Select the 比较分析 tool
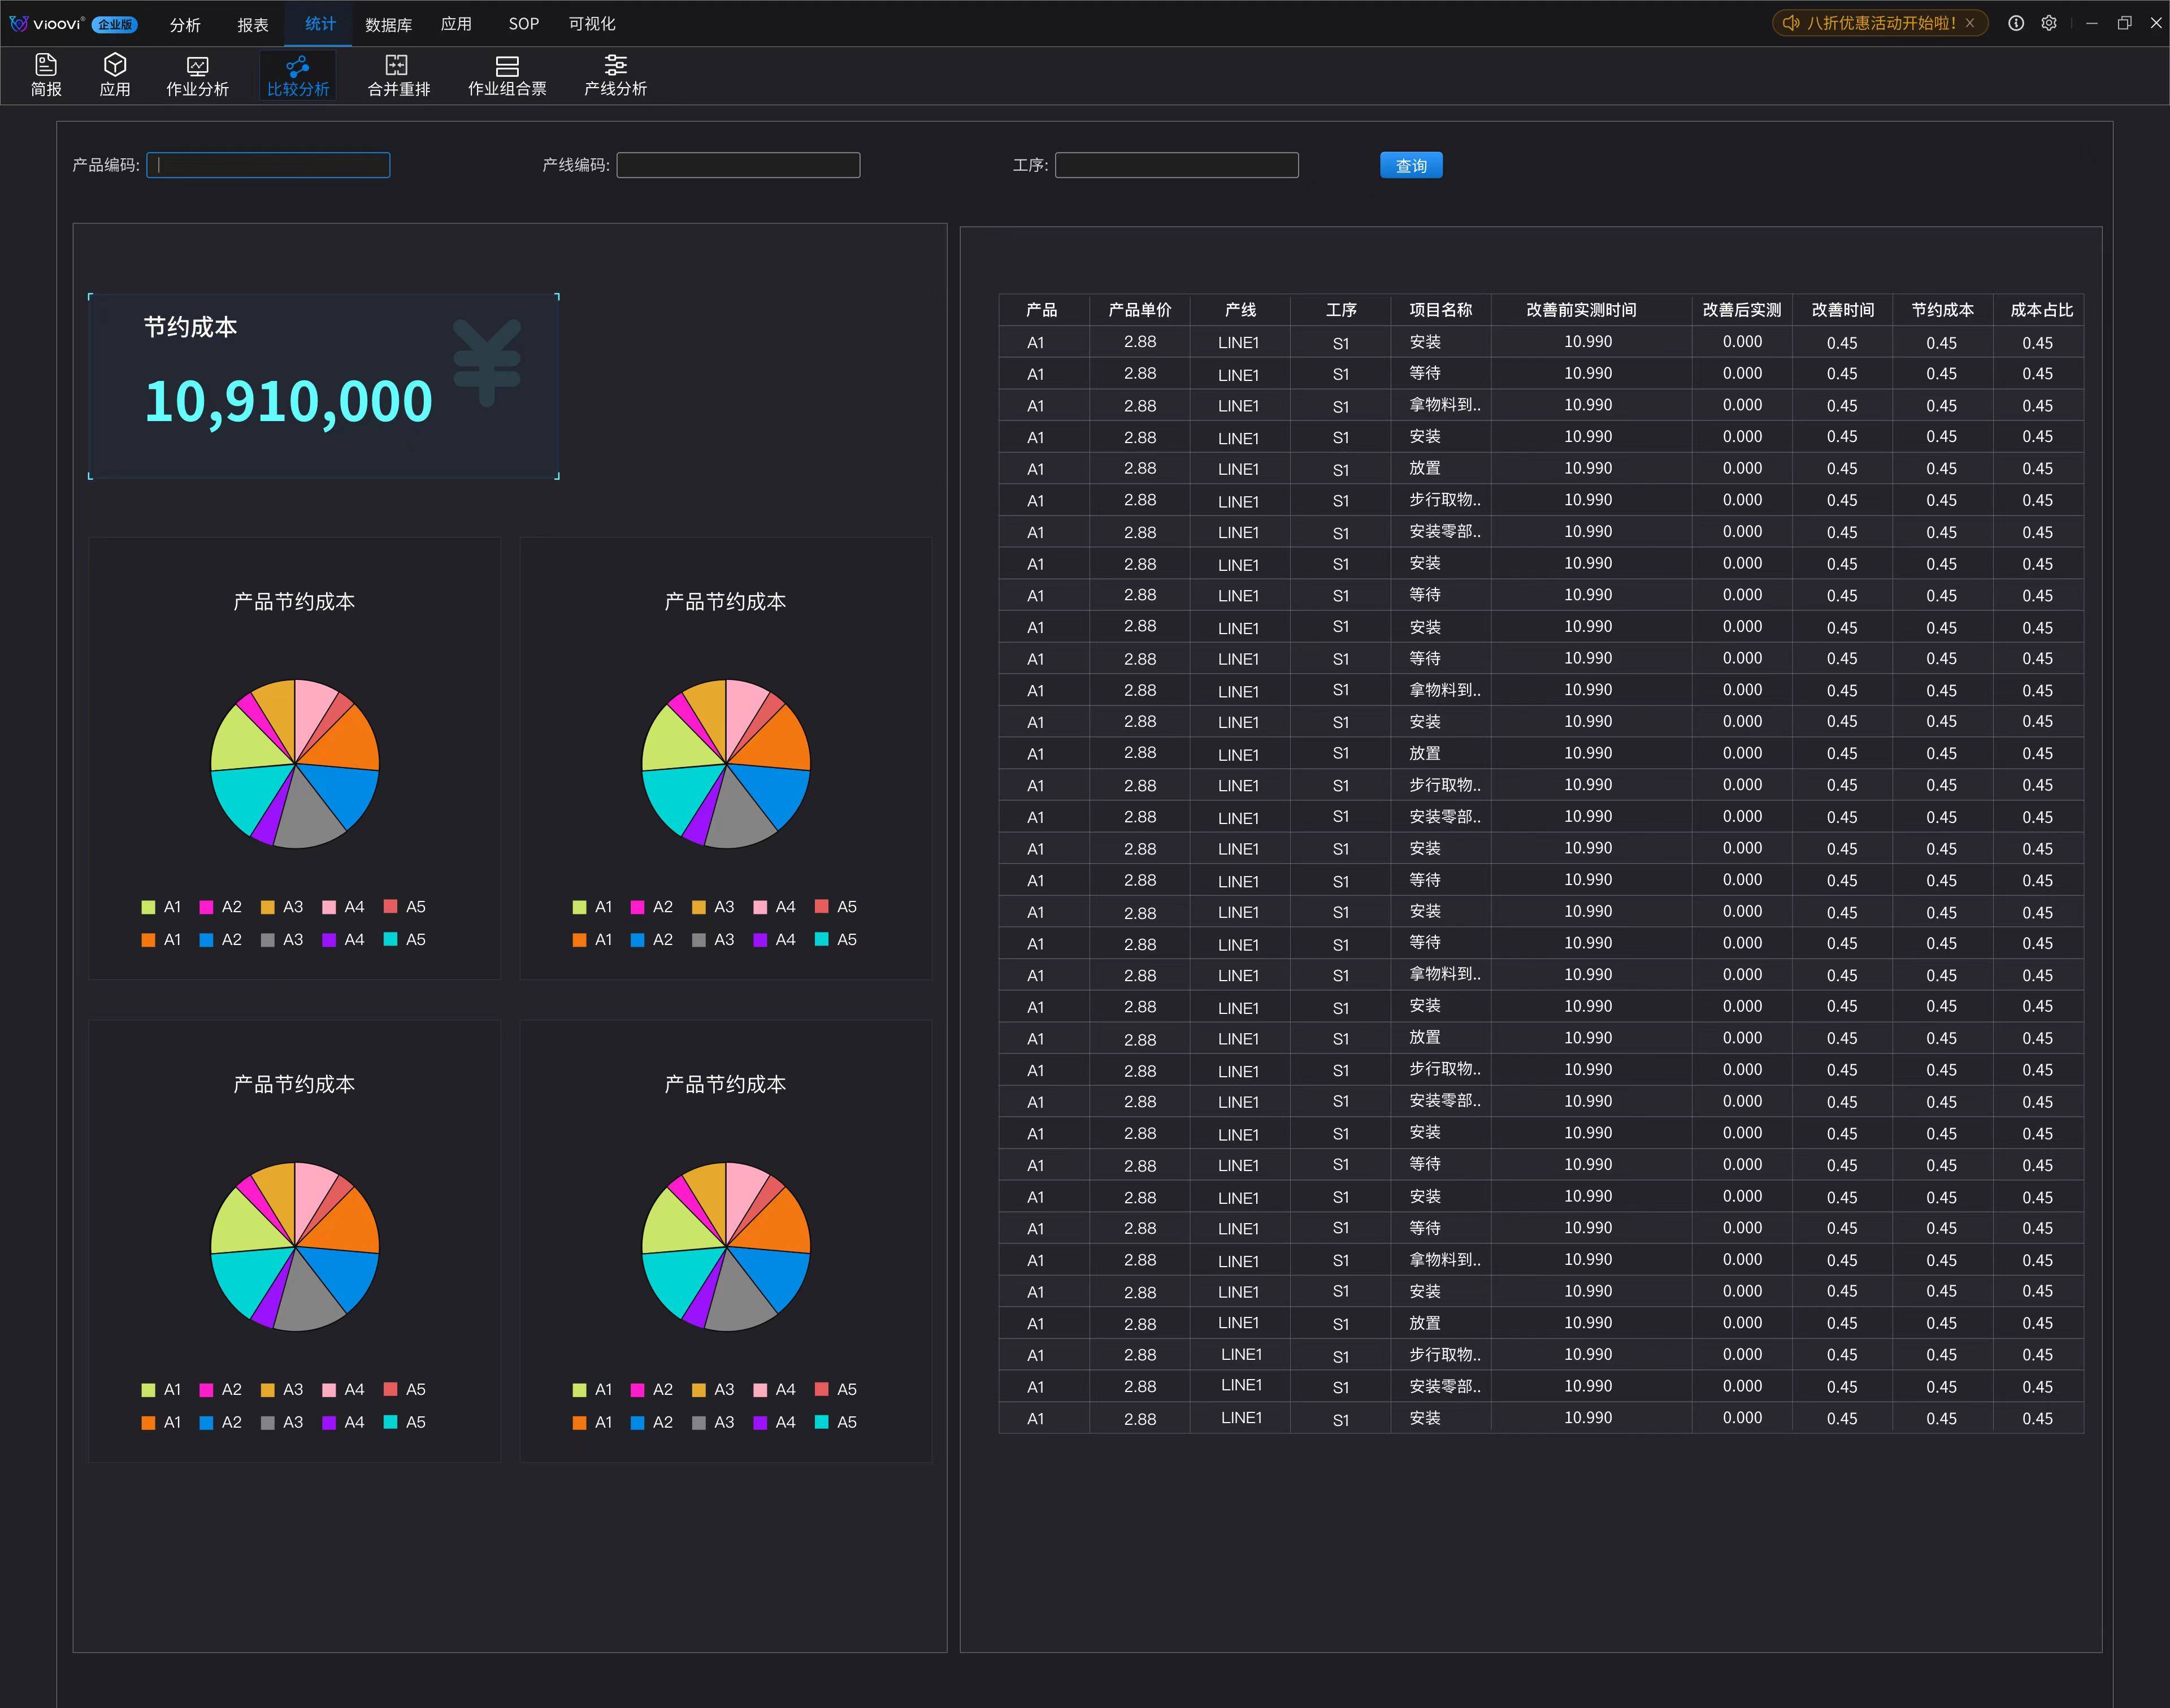Image resolution: width=2170 pixels, height=1708 pixels. click(298, 75)
